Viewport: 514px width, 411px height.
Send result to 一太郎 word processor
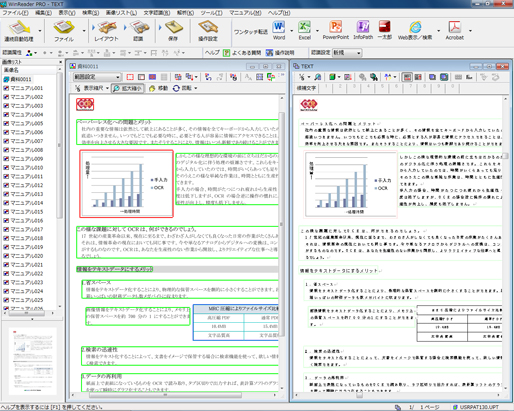[x=384, y=30]
